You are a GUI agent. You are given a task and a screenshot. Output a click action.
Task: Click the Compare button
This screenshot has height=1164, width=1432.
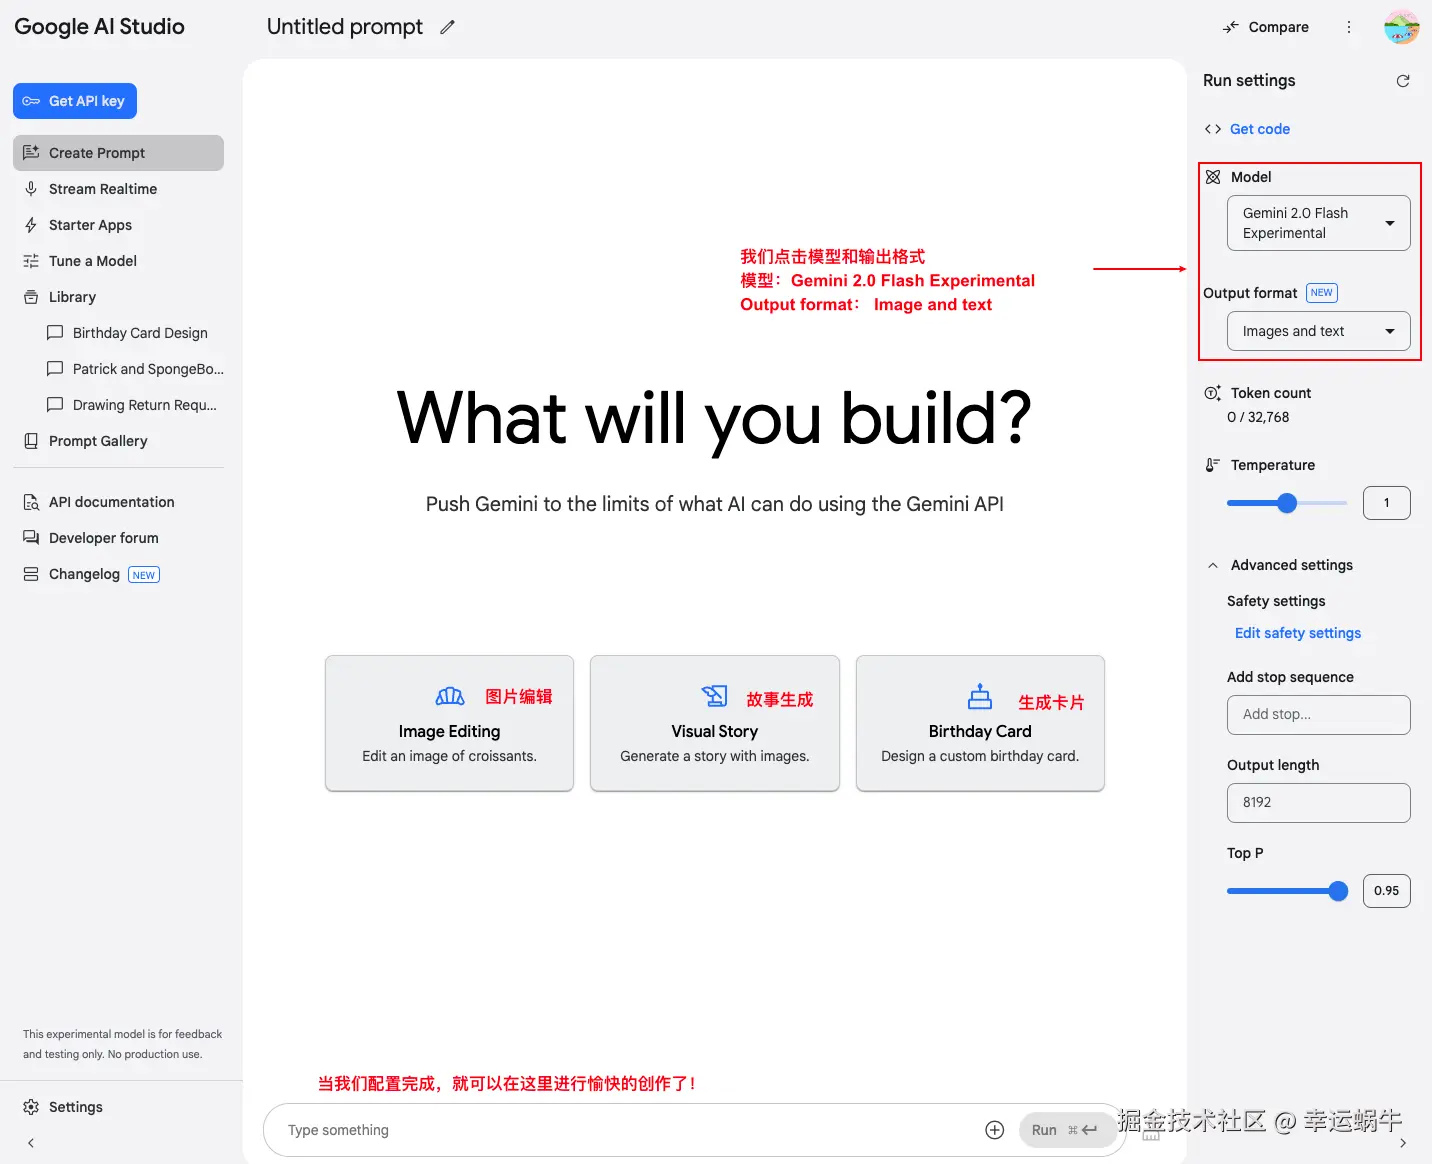tap(1266, 27)
